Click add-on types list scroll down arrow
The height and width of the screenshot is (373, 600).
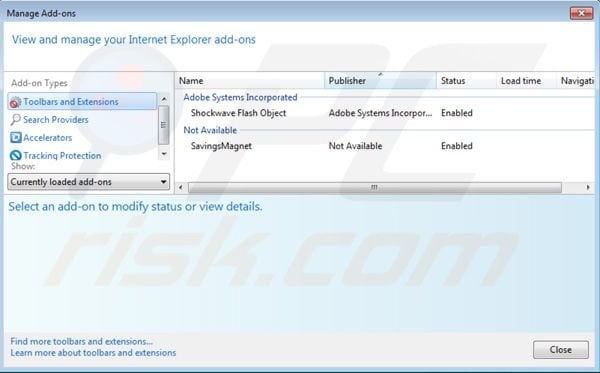click(x=164, y=154)
